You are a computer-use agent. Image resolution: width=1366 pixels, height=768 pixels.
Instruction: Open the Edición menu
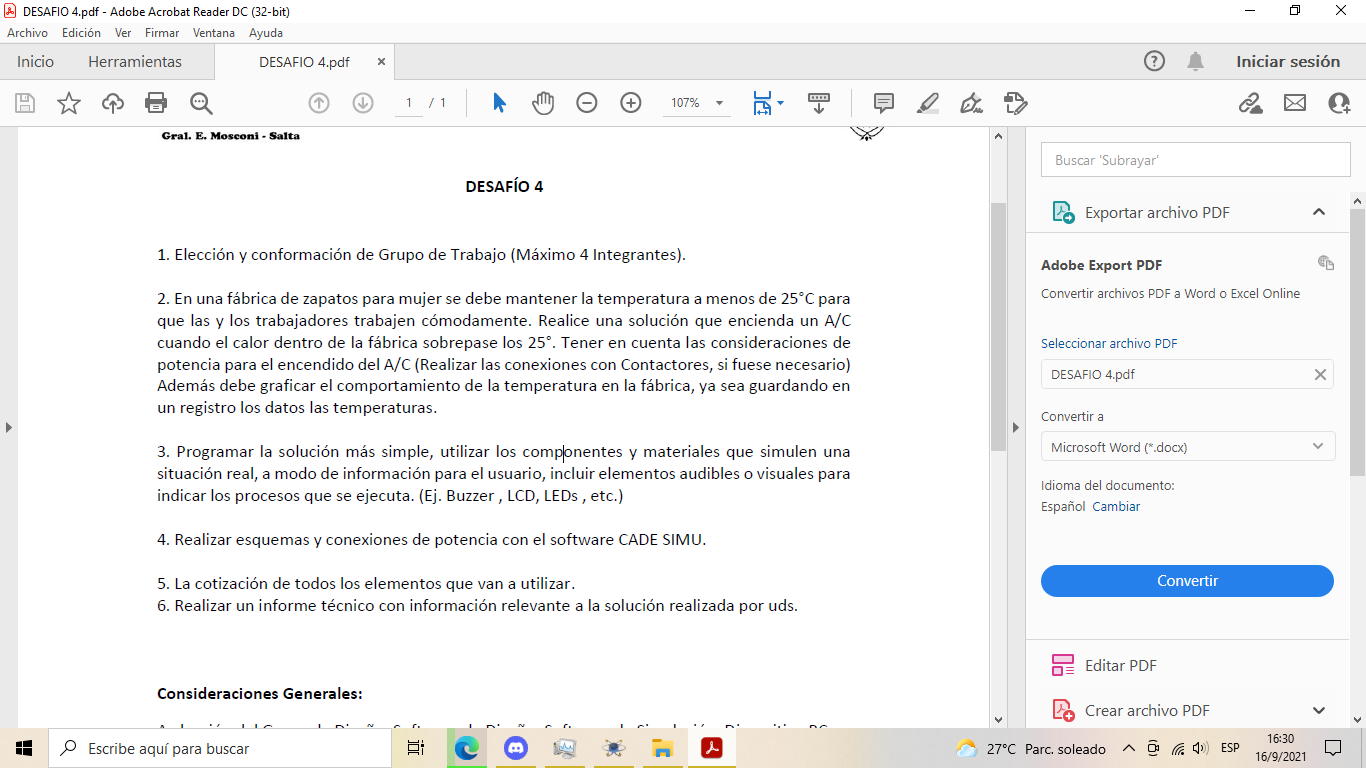pos(81,33)
